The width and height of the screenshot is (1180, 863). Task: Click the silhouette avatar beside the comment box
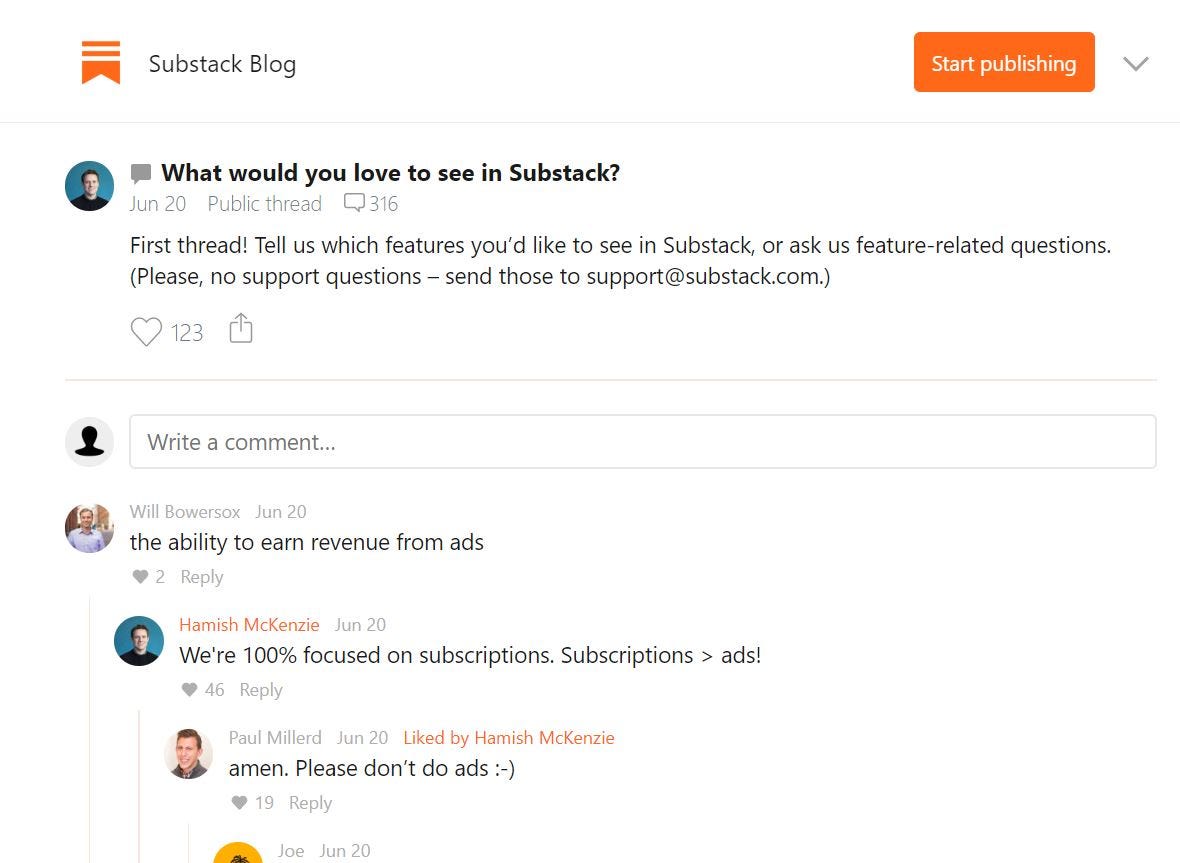[89, 441]
